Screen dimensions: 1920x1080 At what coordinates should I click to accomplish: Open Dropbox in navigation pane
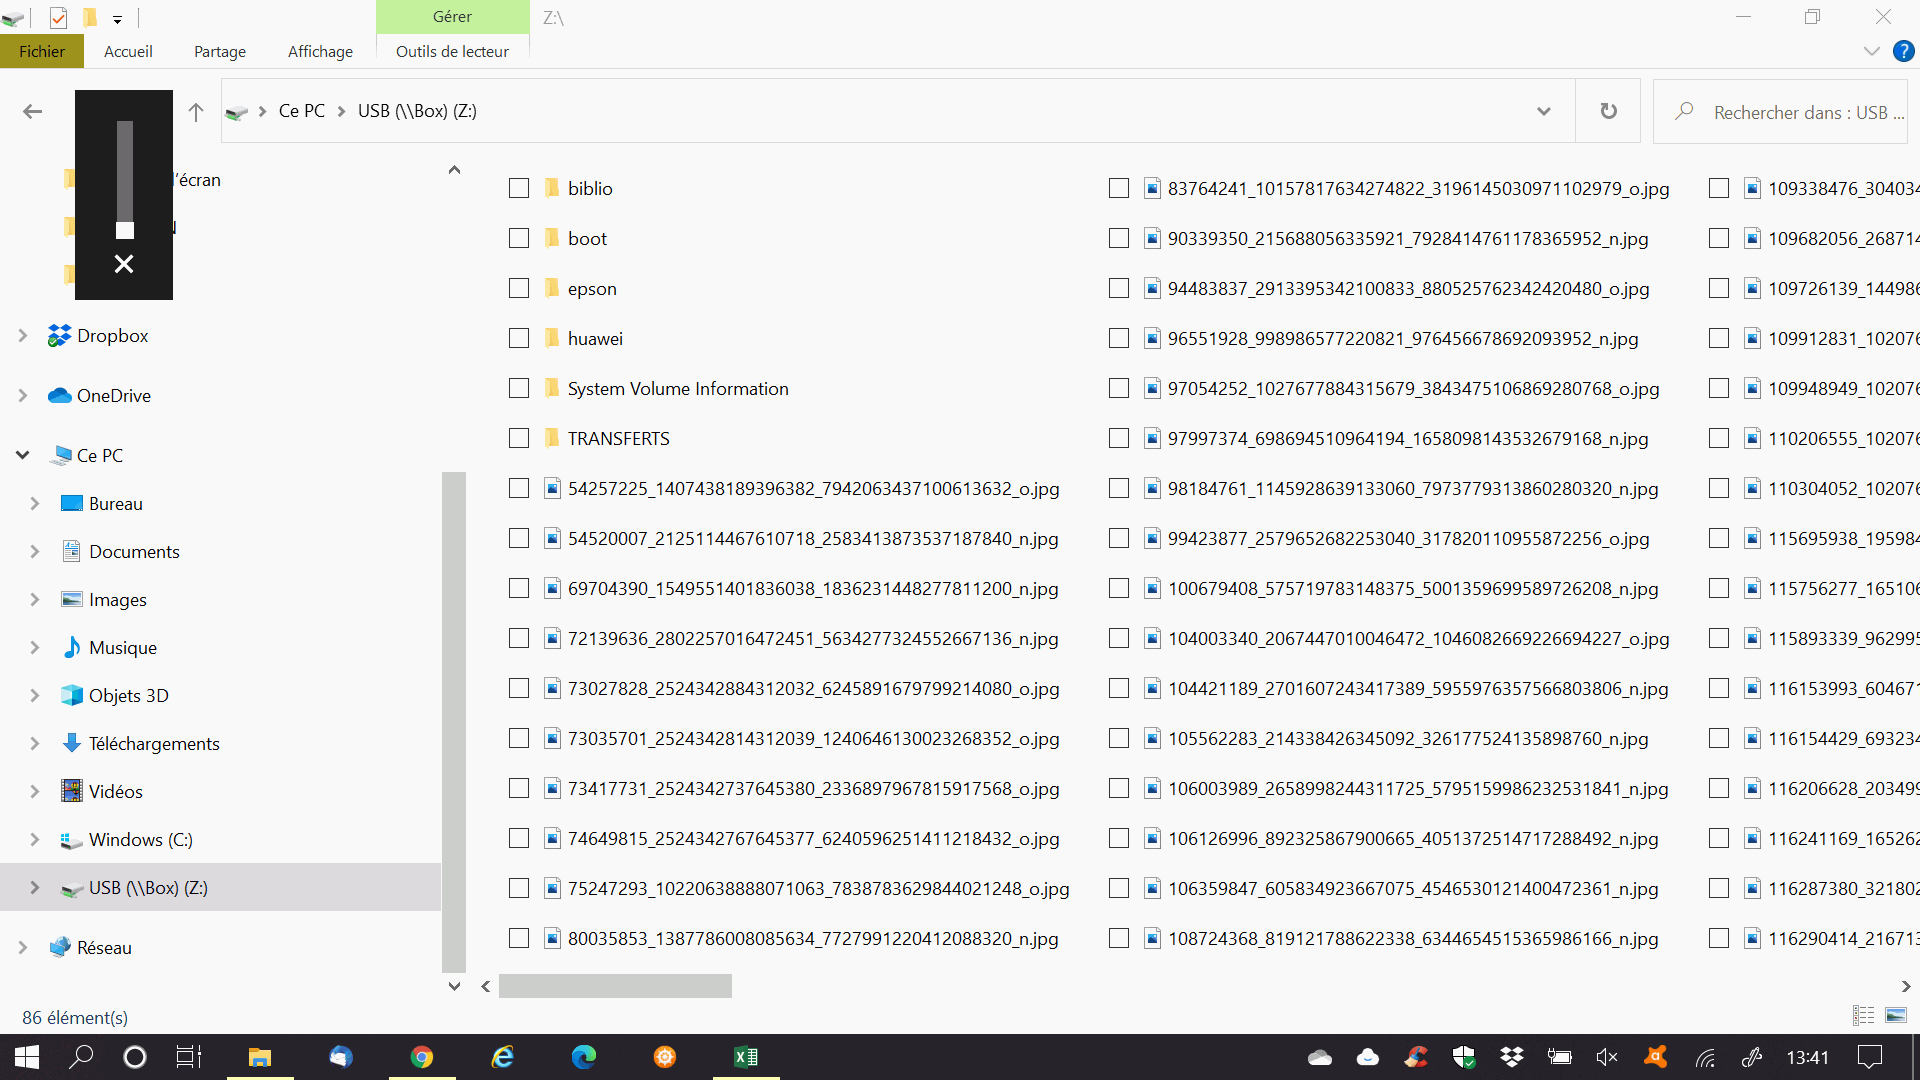pos(112,336)
